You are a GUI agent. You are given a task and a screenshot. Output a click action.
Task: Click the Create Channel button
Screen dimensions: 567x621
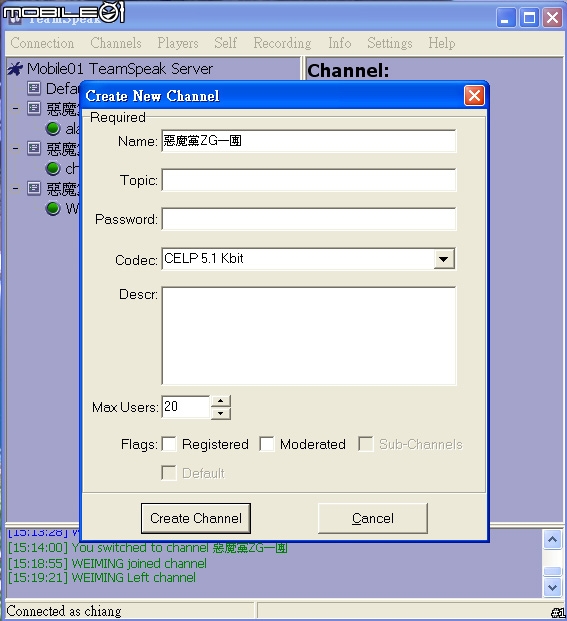[196, 518]
